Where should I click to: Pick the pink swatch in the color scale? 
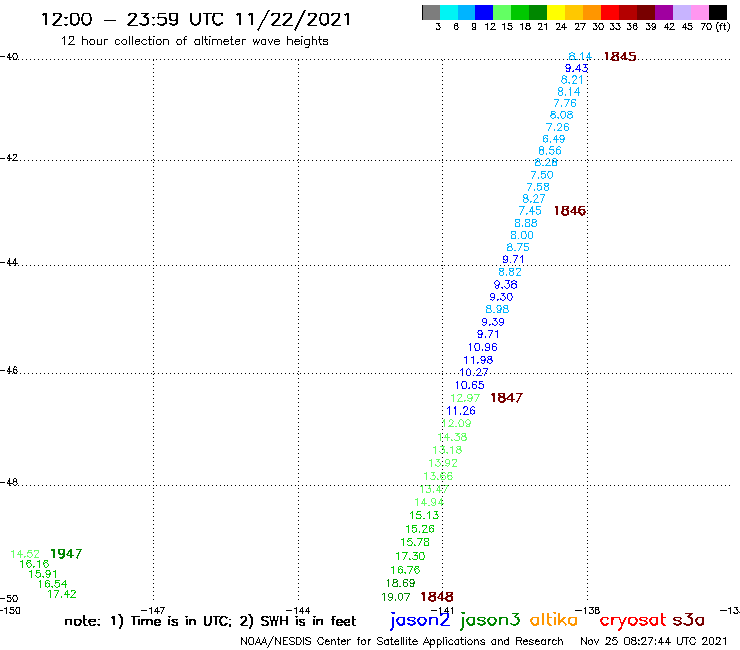[699, 12]
